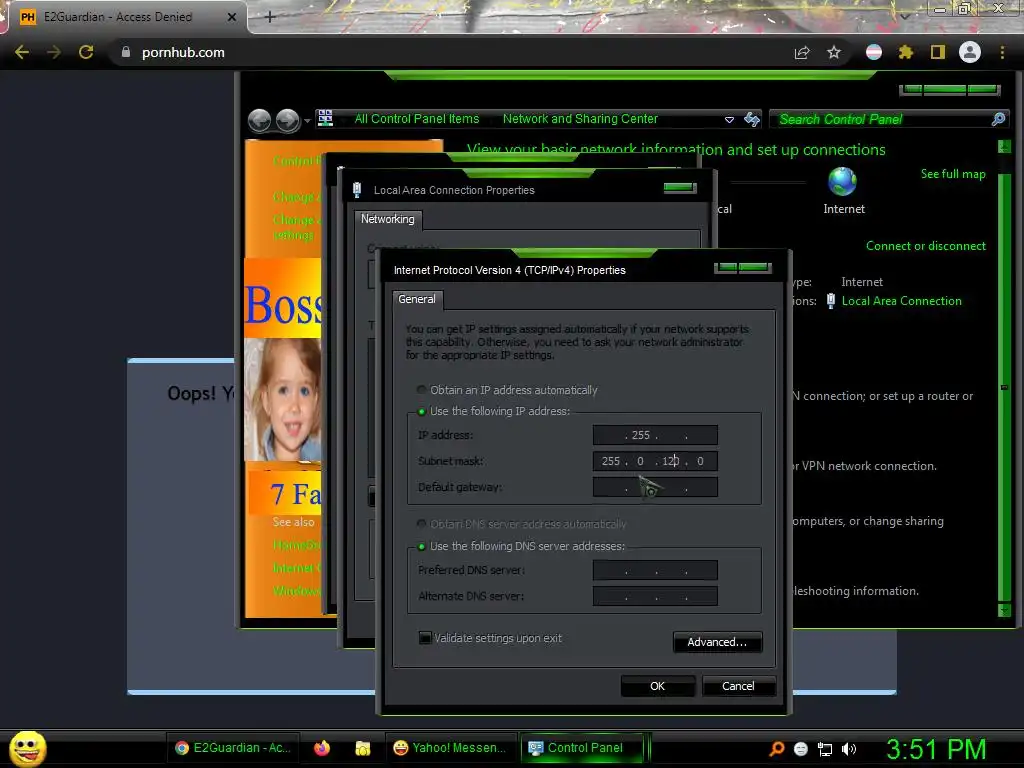Reload the Chrome page
The height and width of the screenshot is (768, 1024).
(x=86, y=52)
